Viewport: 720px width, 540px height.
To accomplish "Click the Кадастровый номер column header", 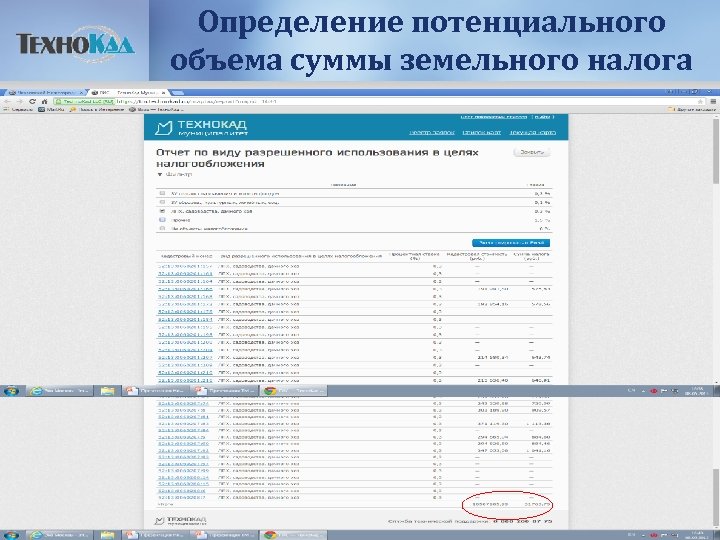I will 186,256.
